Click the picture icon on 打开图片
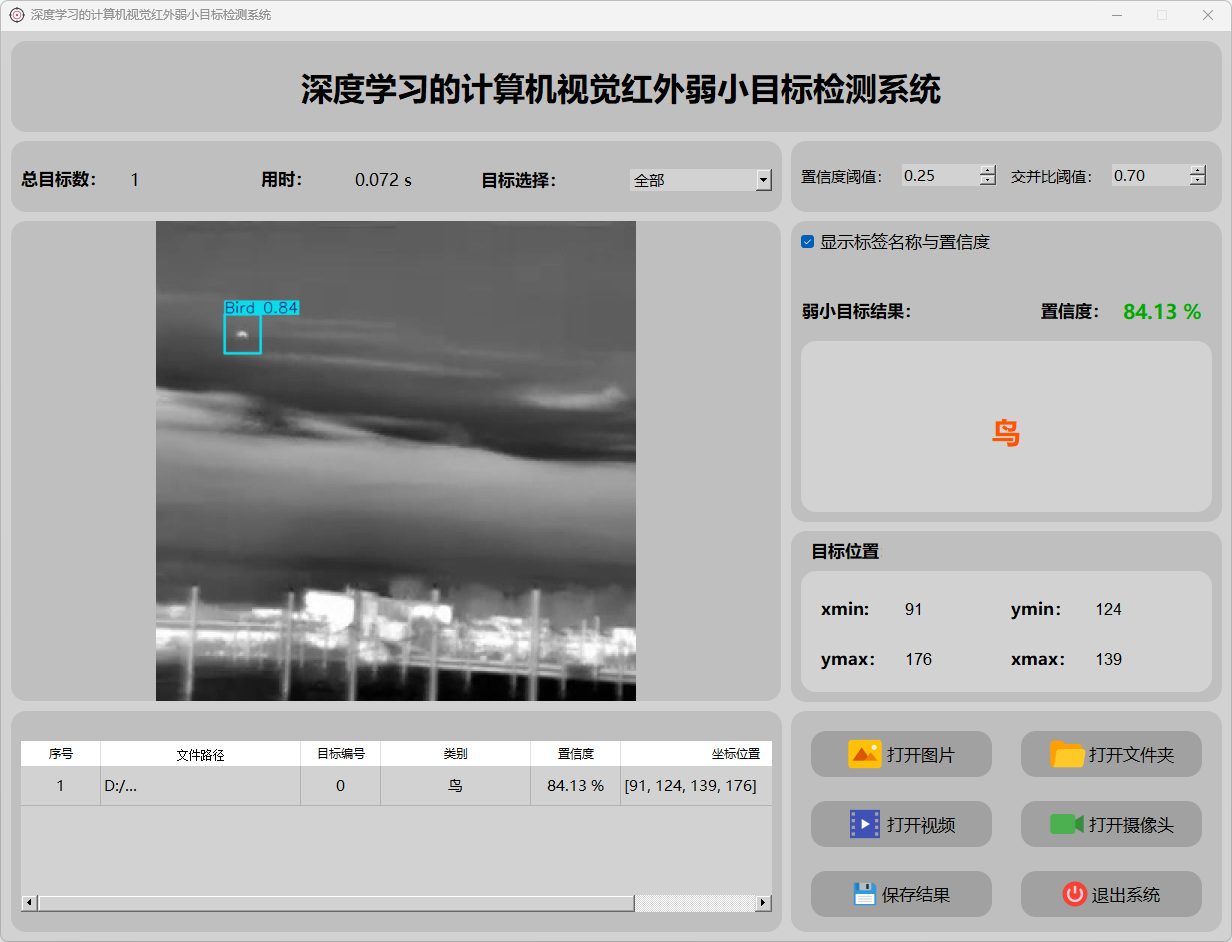 pyautogui.click(x=864, y=754)
